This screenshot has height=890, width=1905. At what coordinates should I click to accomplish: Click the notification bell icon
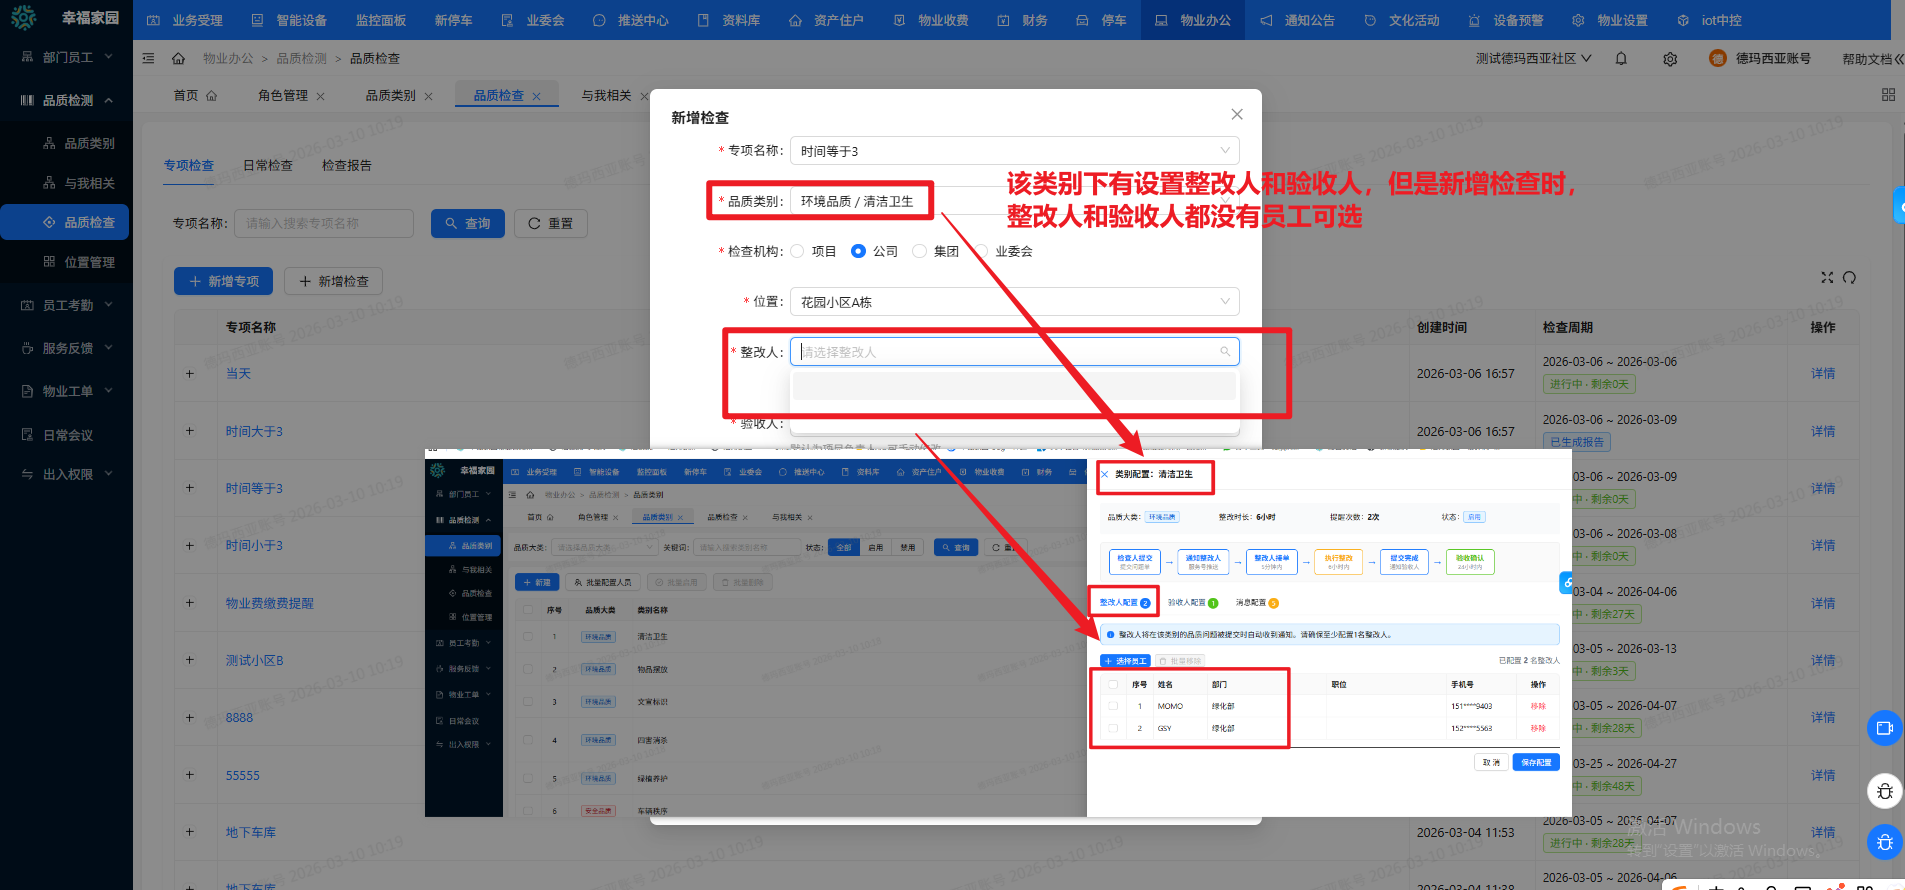click(1621, 59)
